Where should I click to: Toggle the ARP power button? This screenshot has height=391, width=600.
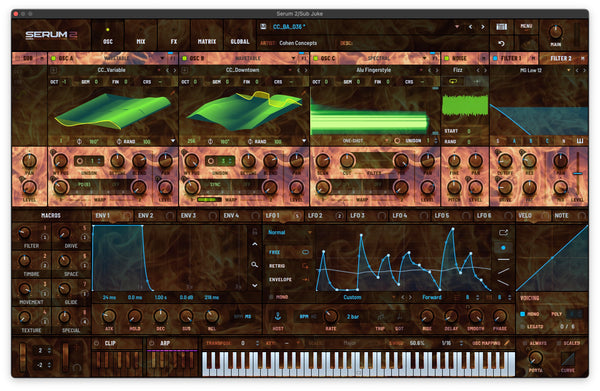[152, 343]
